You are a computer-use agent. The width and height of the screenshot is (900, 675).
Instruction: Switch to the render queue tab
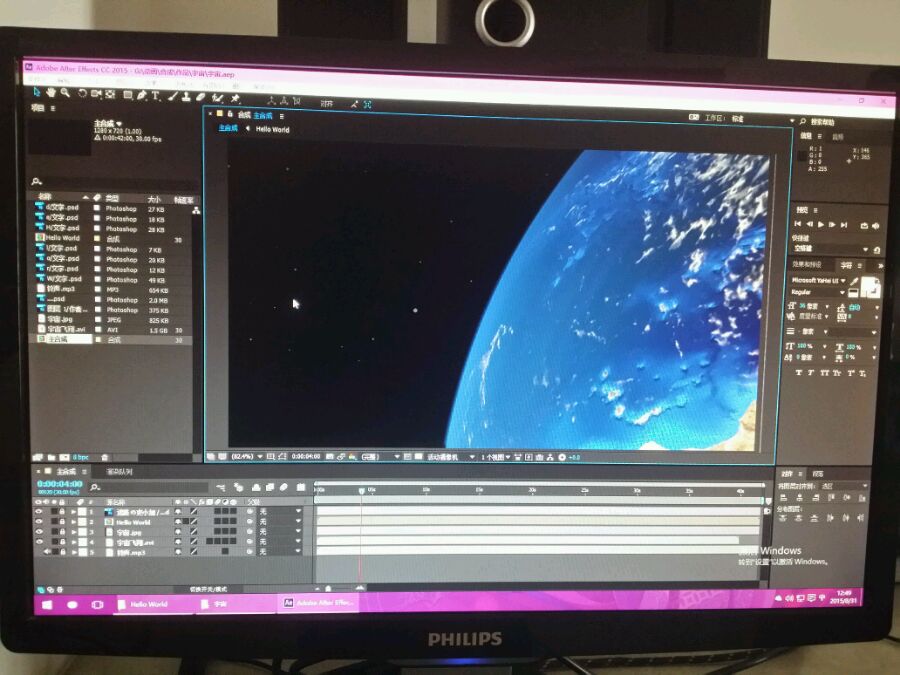119,472
